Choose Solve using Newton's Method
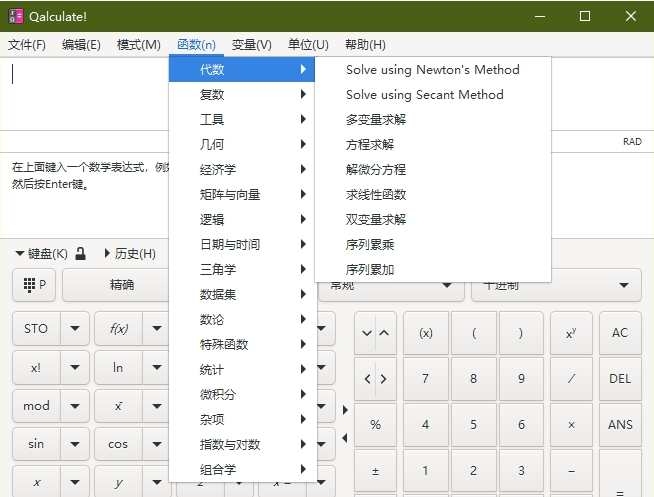The width and height of the screenshot is (654, 497). tap(432, 70)
